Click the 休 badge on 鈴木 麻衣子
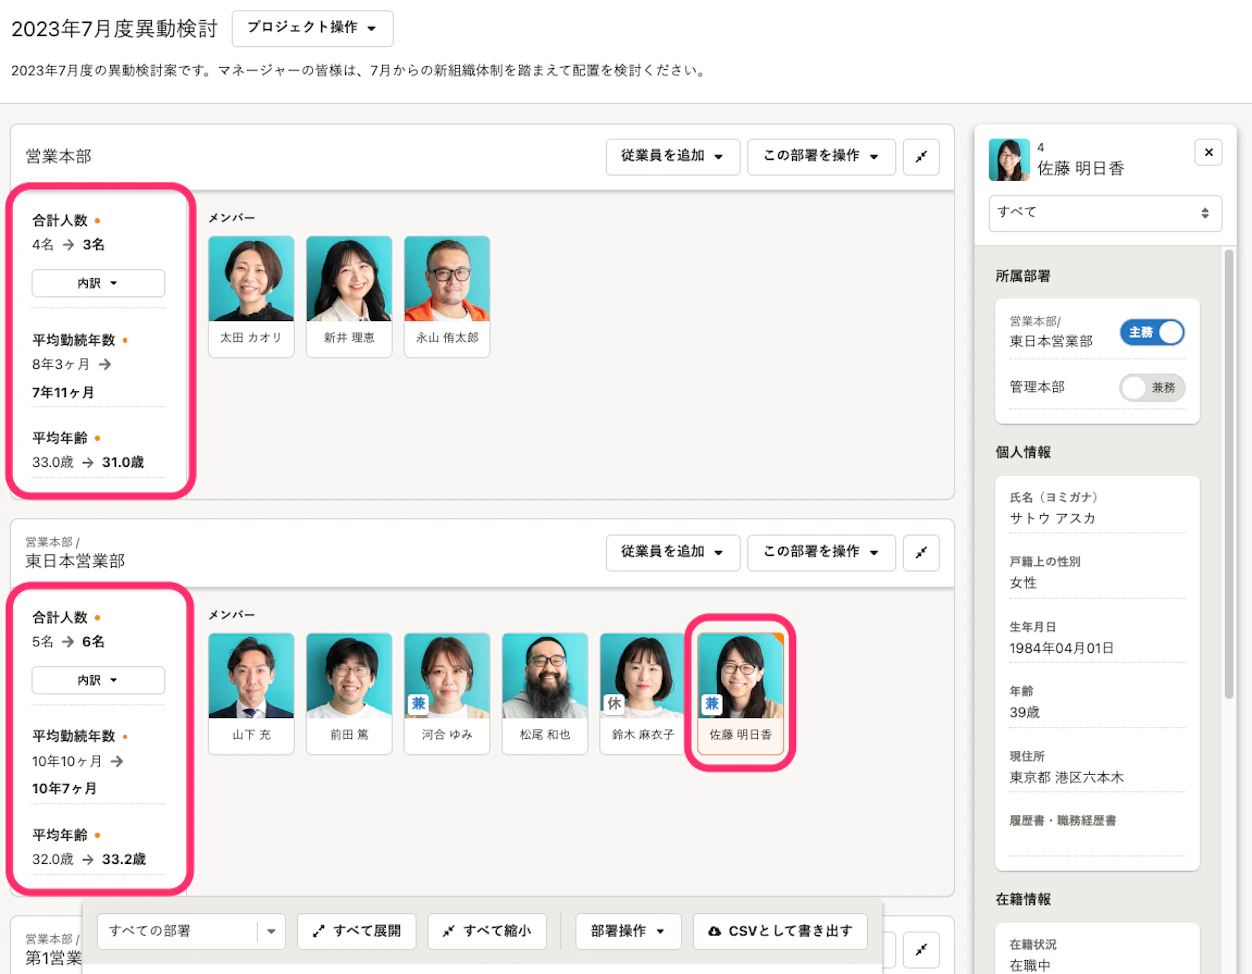Viewport: 1252px width, 974px height. click(x=615, y=704)
